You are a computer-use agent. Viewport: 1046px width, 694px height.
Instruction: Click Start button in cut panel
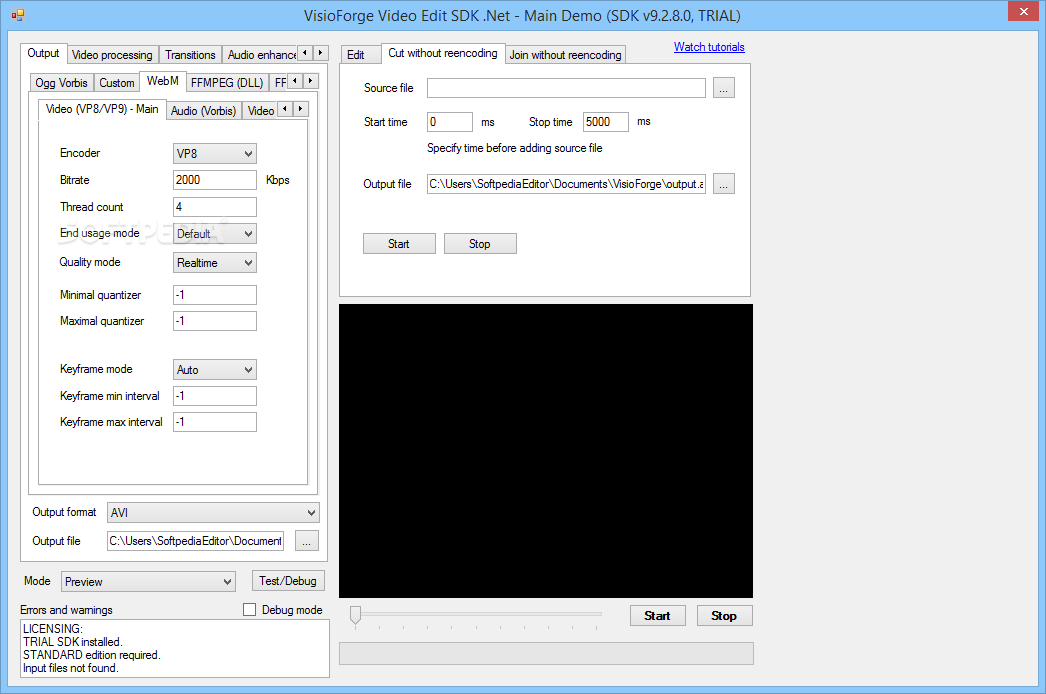[x=399, y=244]
